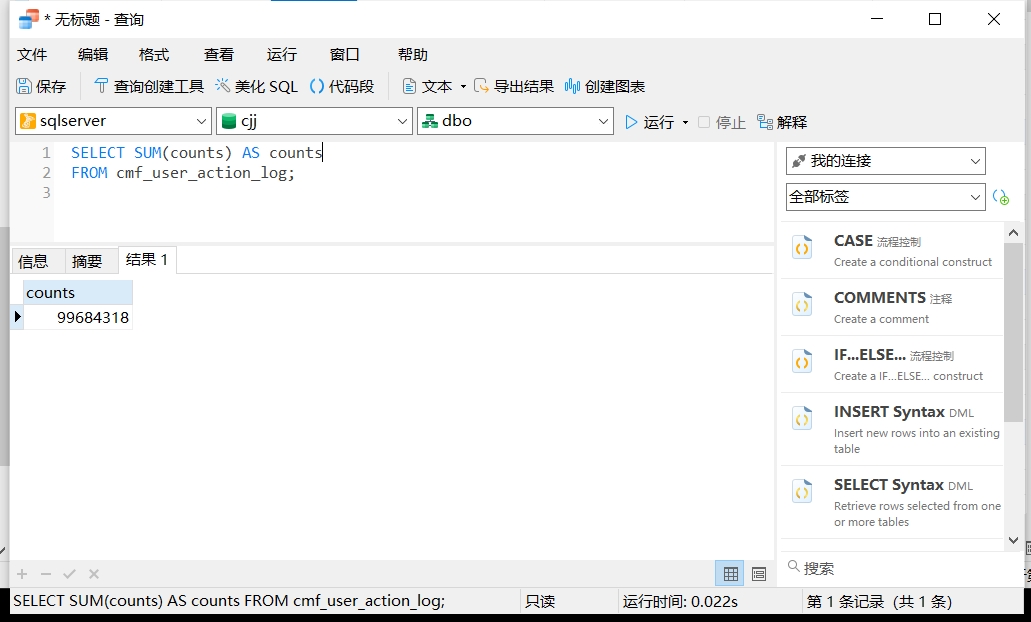The width and height of the screenshot is (1031, 622).
Task: Open the cjj database dropdown
Action: 314,121
